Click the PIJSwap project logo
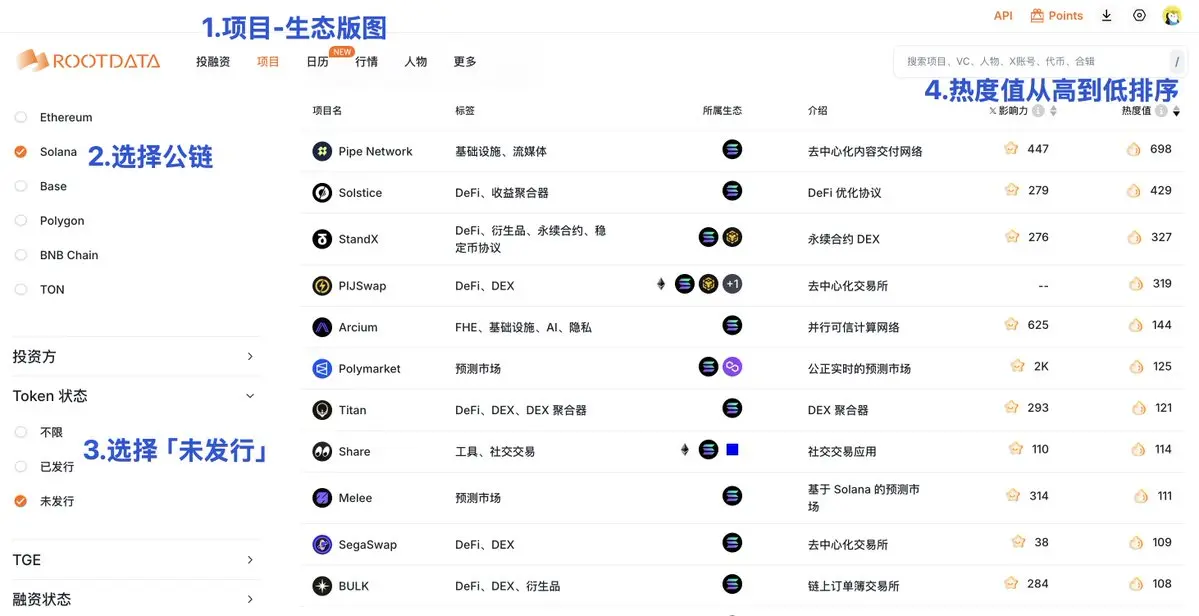This screenshot has width=1199, height=616. click(x=322, y=286)
